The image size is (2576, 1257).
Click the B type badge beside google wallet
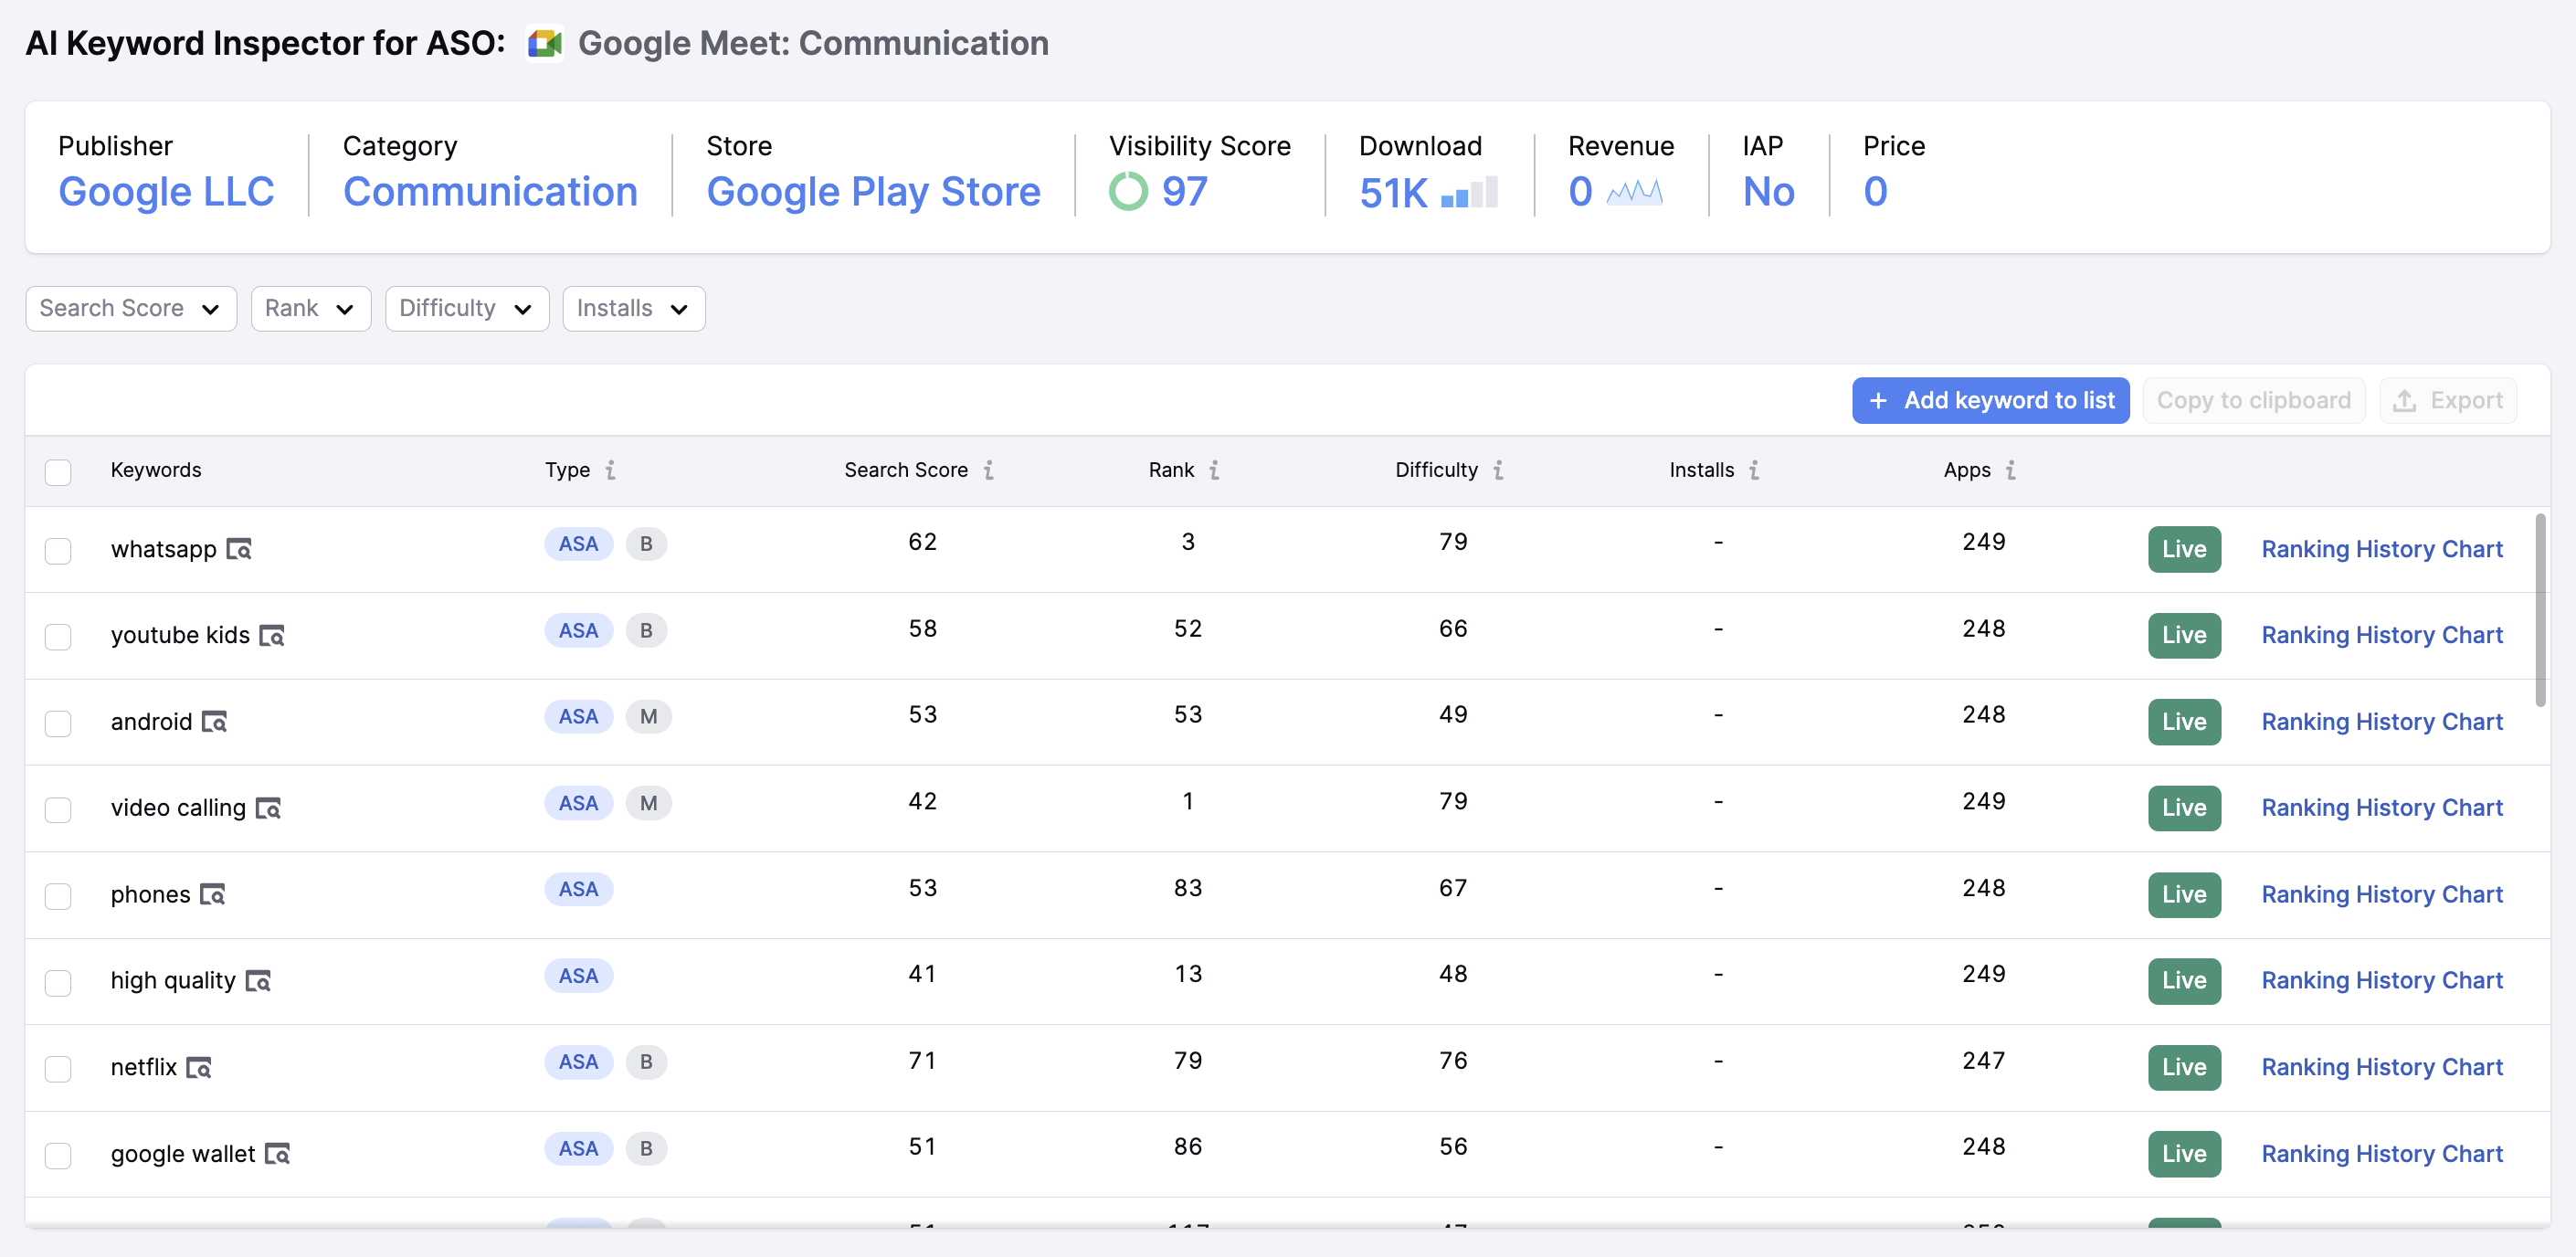point(647,1149)
